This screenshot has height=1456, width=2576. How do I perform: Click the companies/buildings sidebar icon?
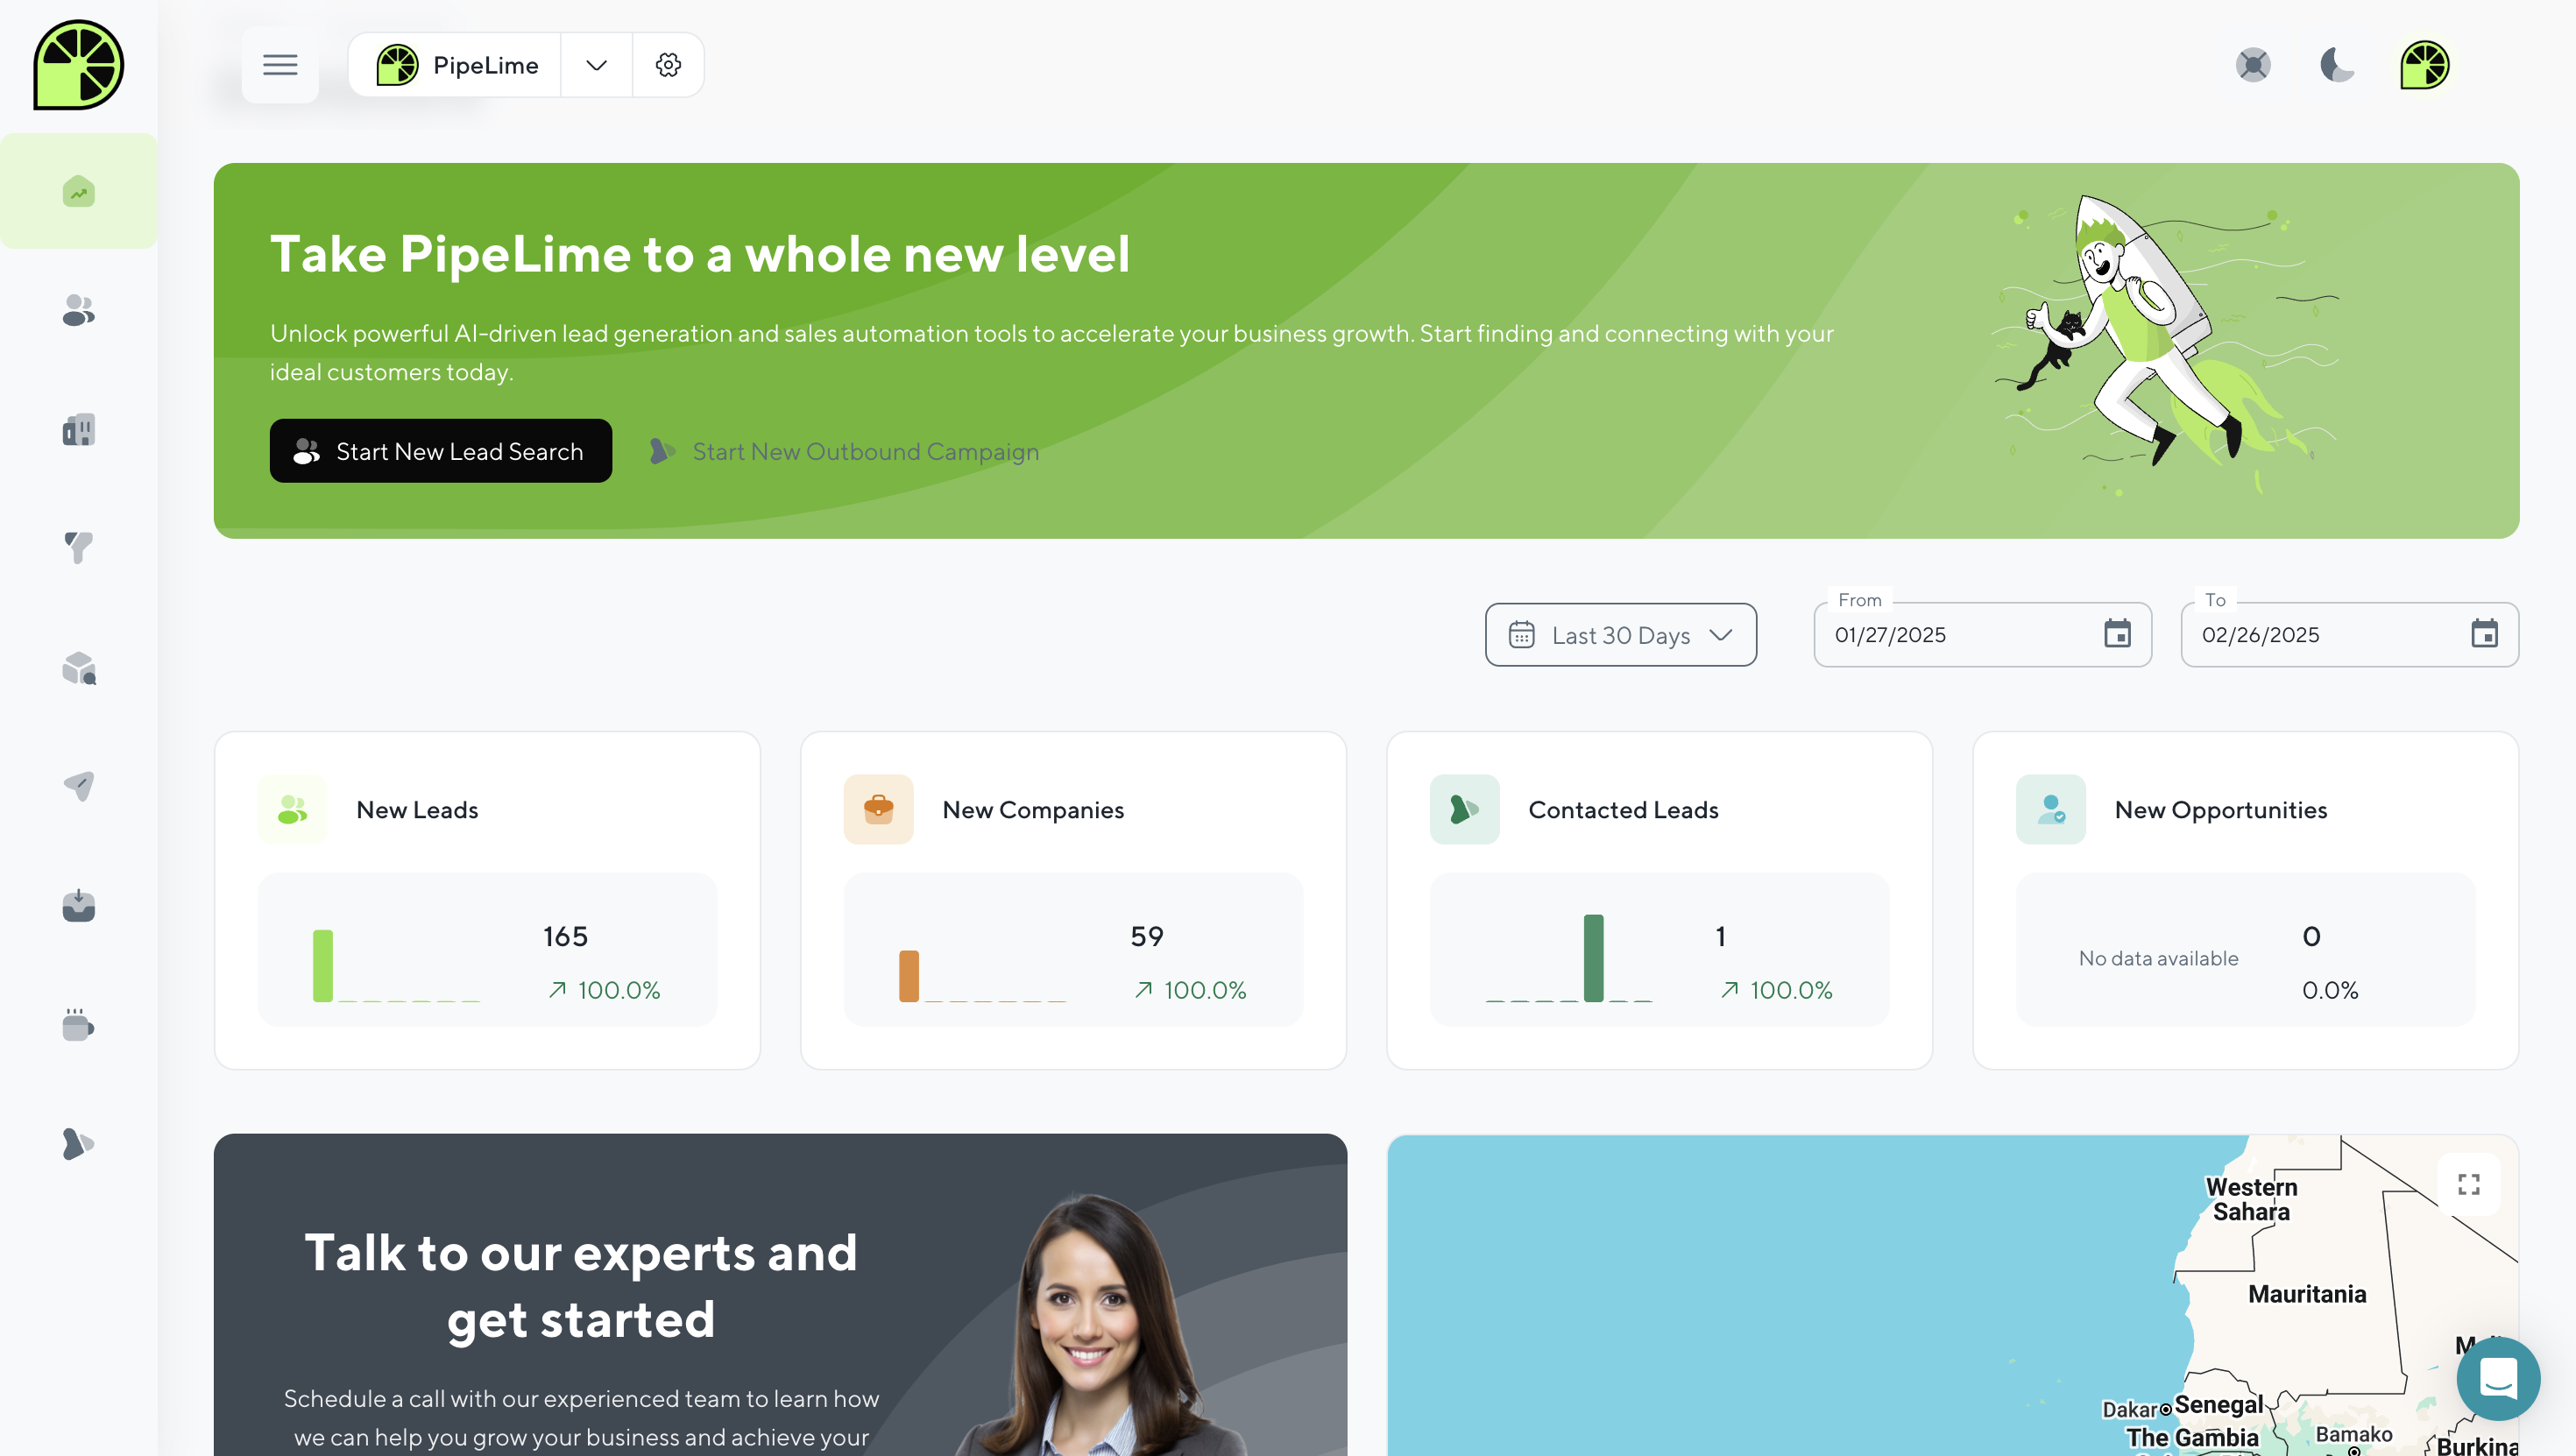pos(80,430)
